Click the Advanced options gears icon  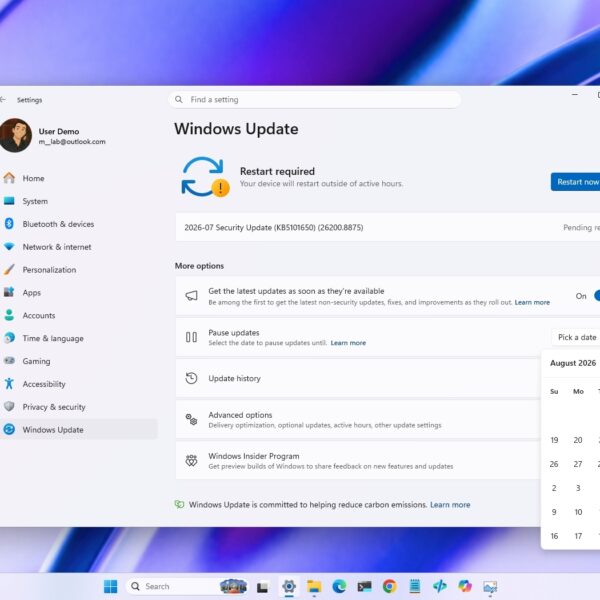(191, 420)
